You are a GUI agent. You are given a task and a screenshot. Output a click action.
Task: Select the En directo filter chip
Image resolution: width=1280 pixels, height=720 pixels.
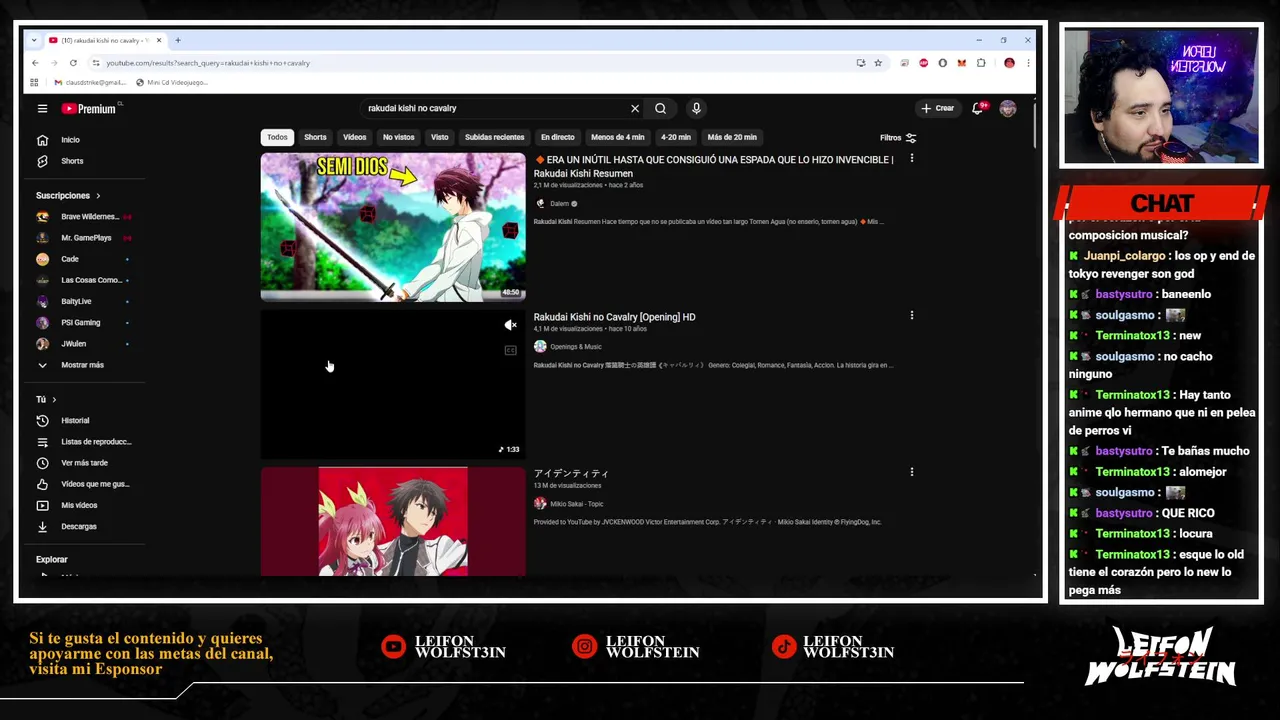(x=558, y=137)
